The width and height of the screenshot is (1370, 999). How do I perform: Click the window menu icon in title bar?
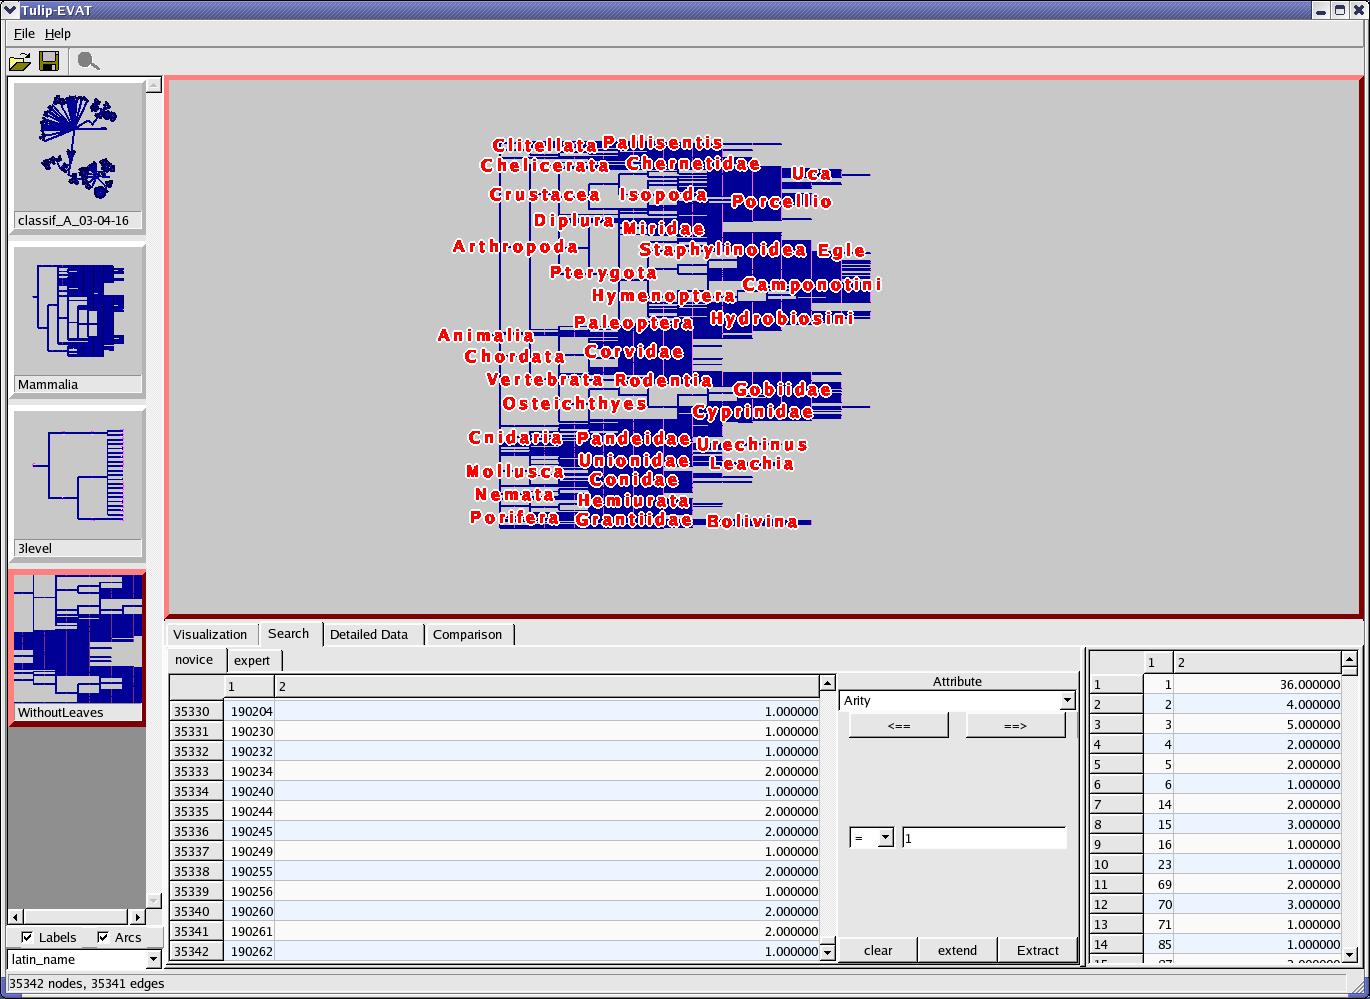point(11,10)
